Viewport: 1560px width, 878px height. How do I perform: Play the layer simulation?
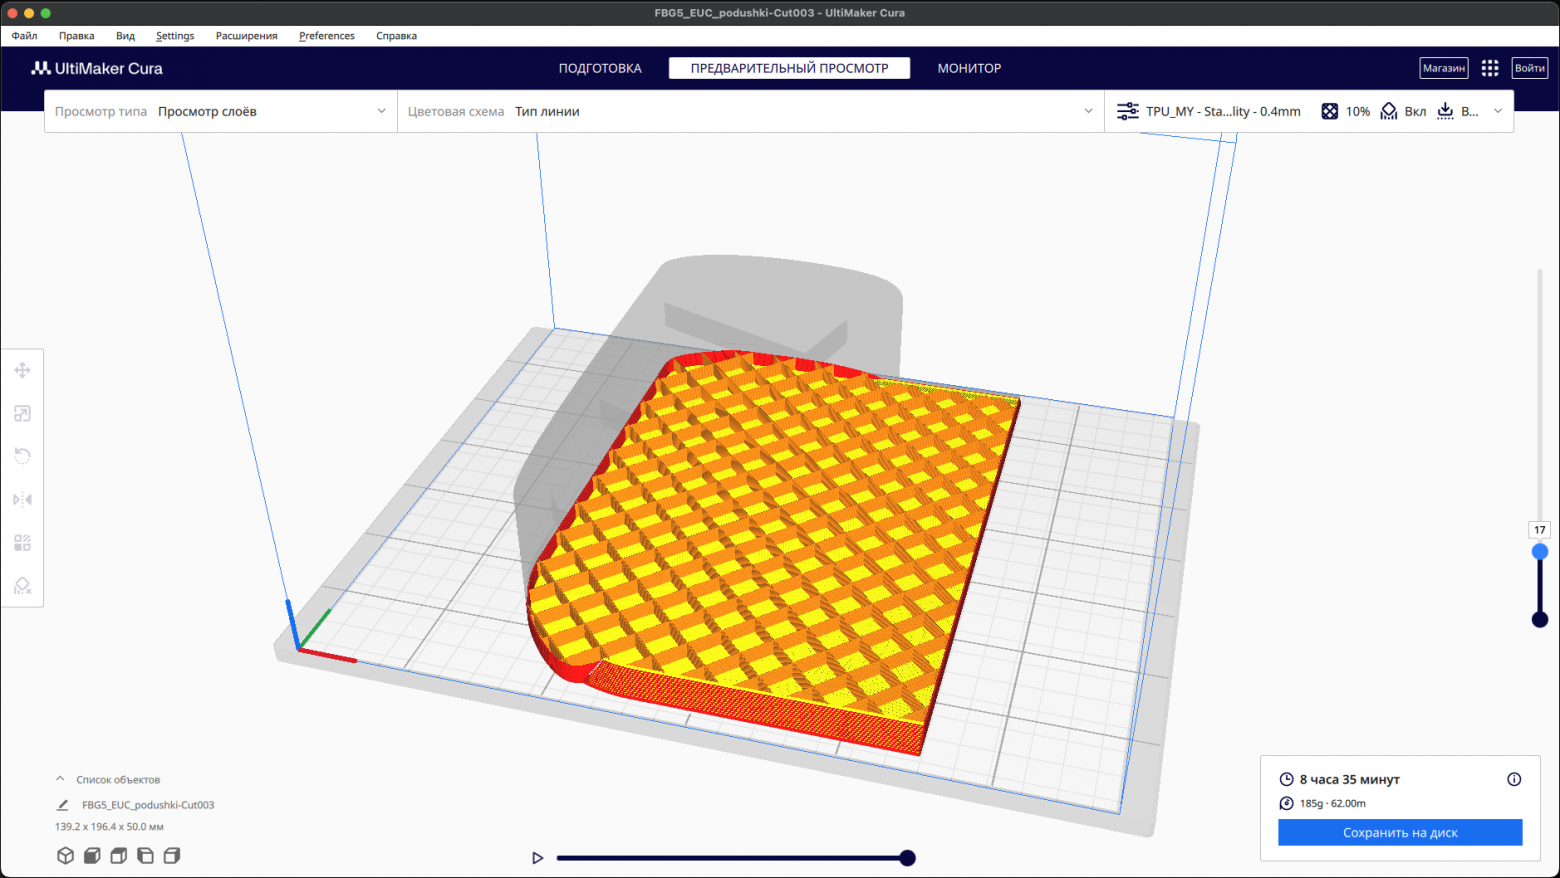(x=537, y=858)
